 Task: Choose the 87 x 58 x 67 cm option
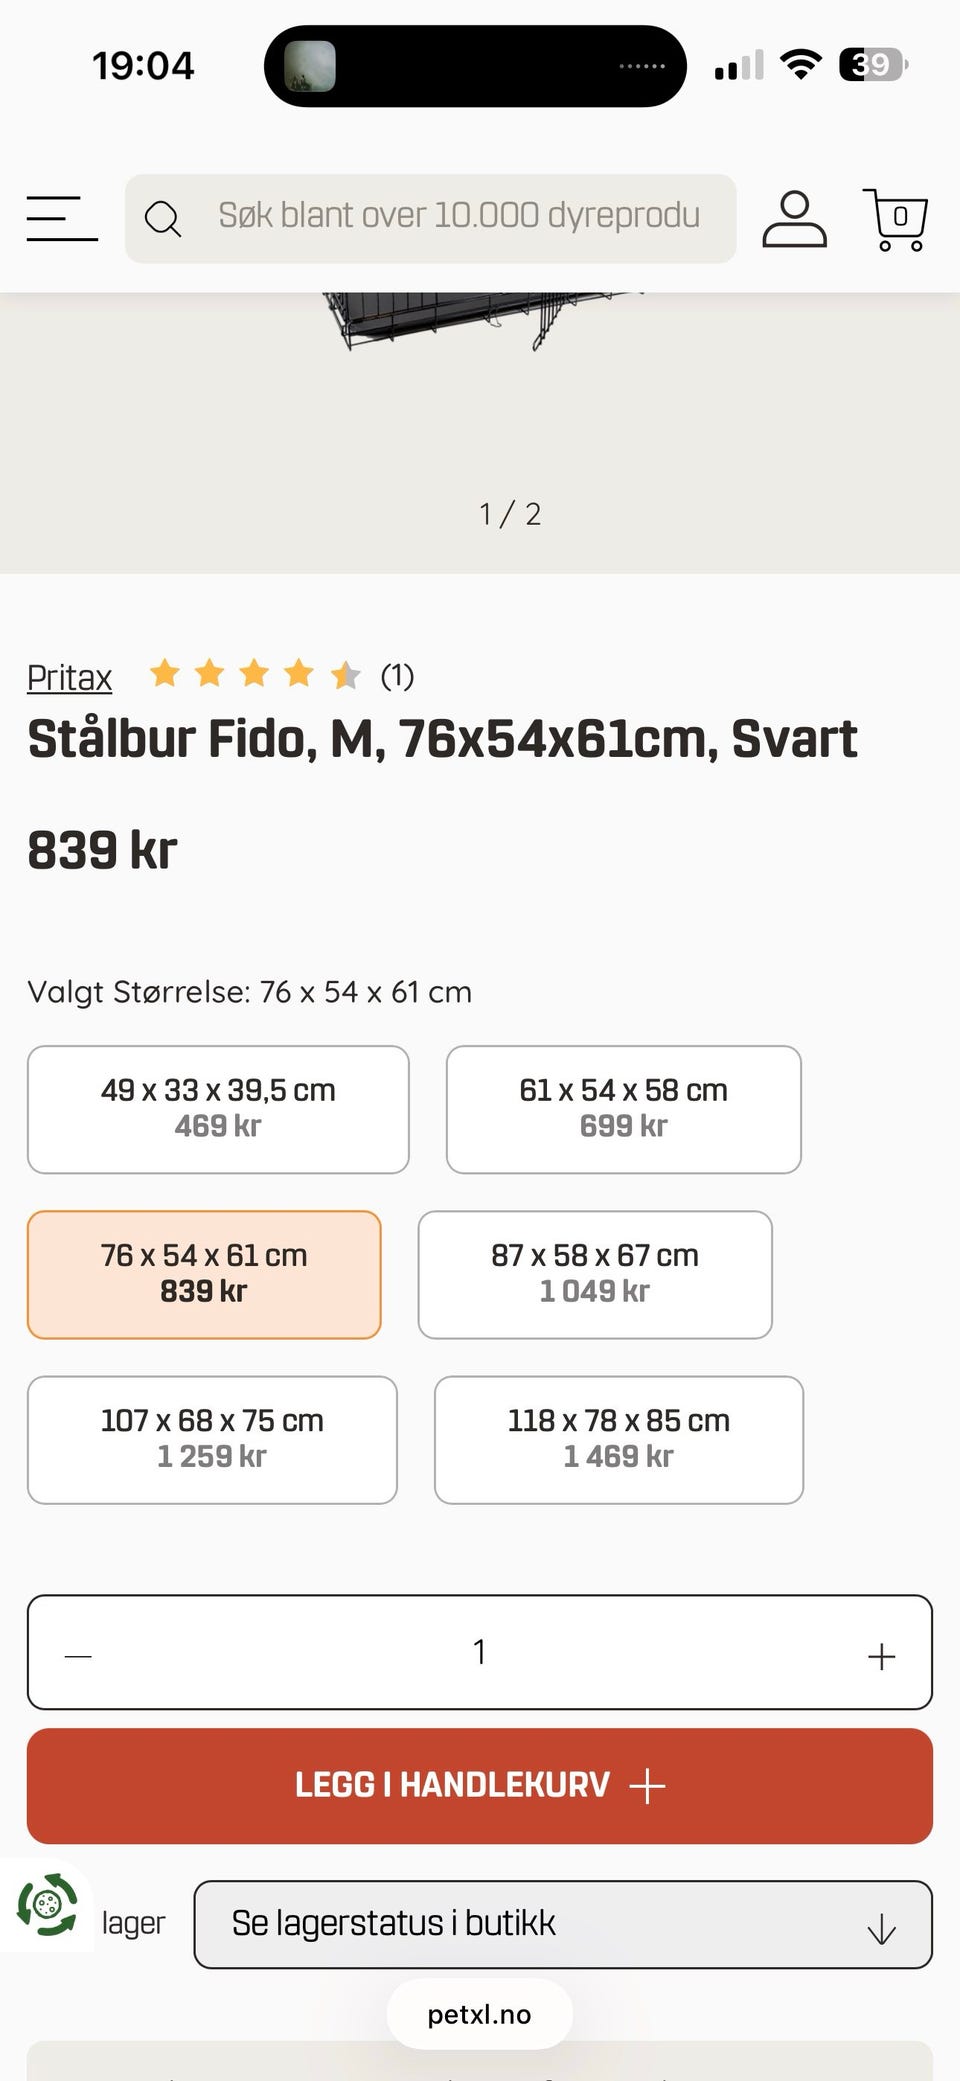(595, 1274)
